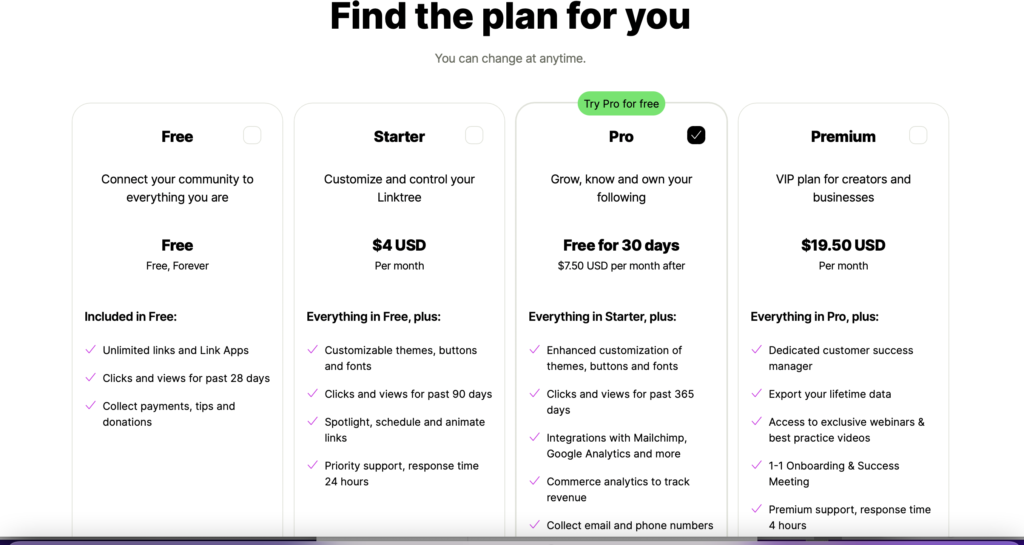Click checkmark icon beside "Customizable themes, buttons and fonts"

(x=312, y=350)
